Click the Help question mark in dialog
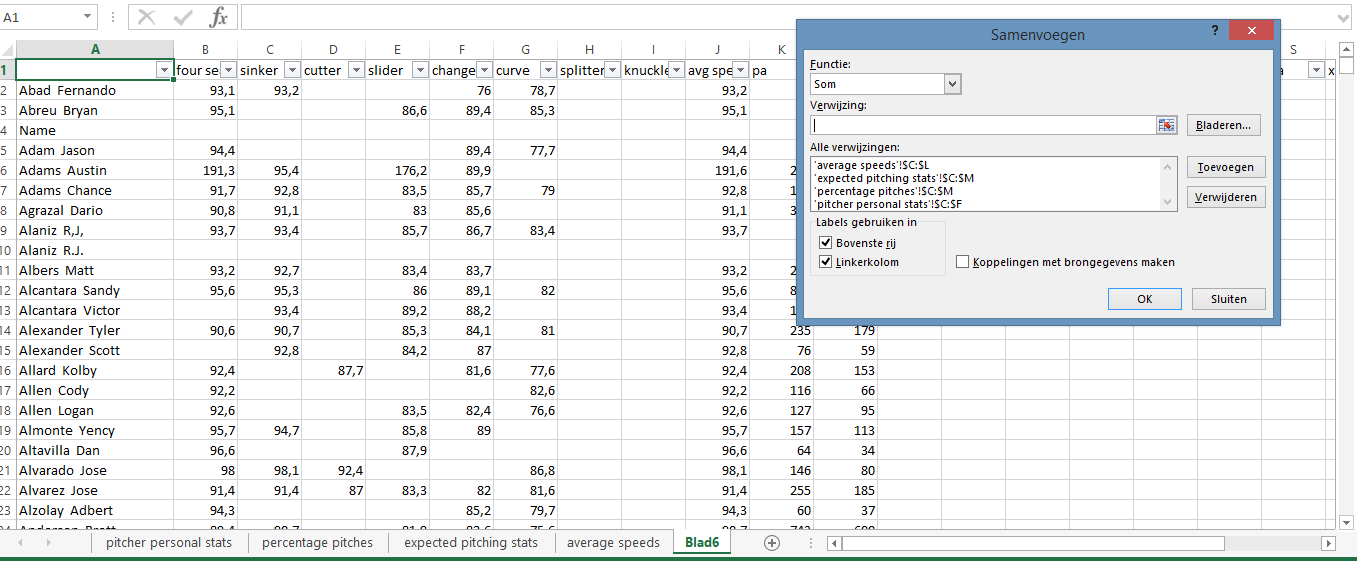The height and width of the screenshot is (561, 1357). click(x=1214, y=31)
